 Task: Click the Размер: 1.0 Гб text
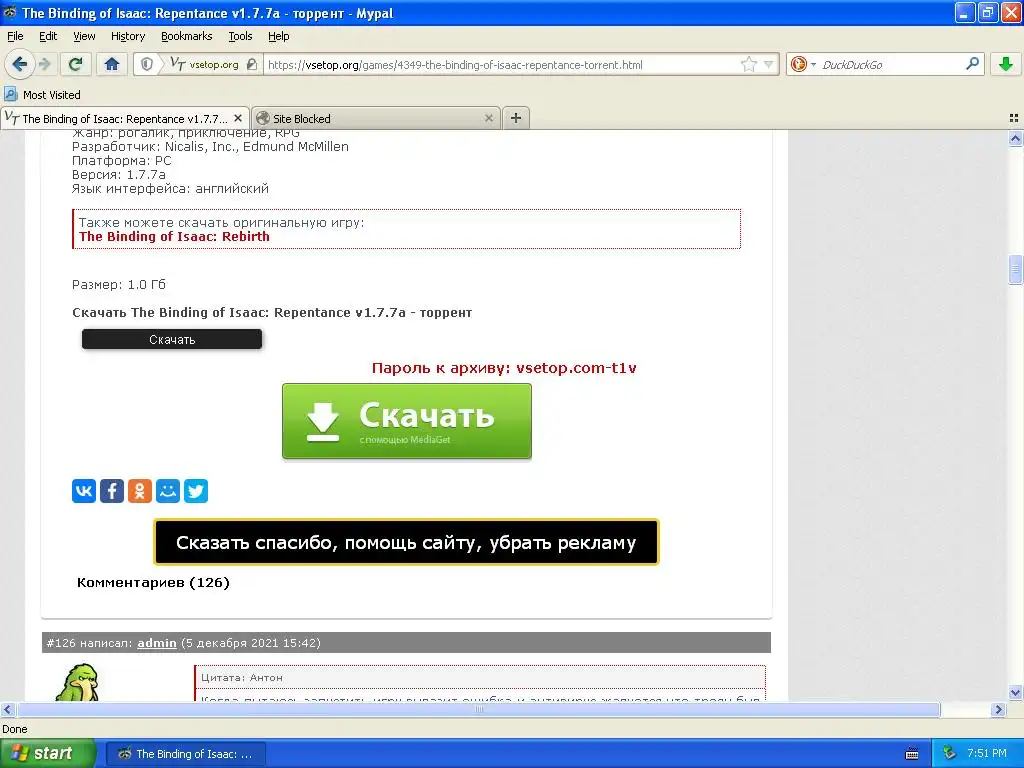pos(119,285)
